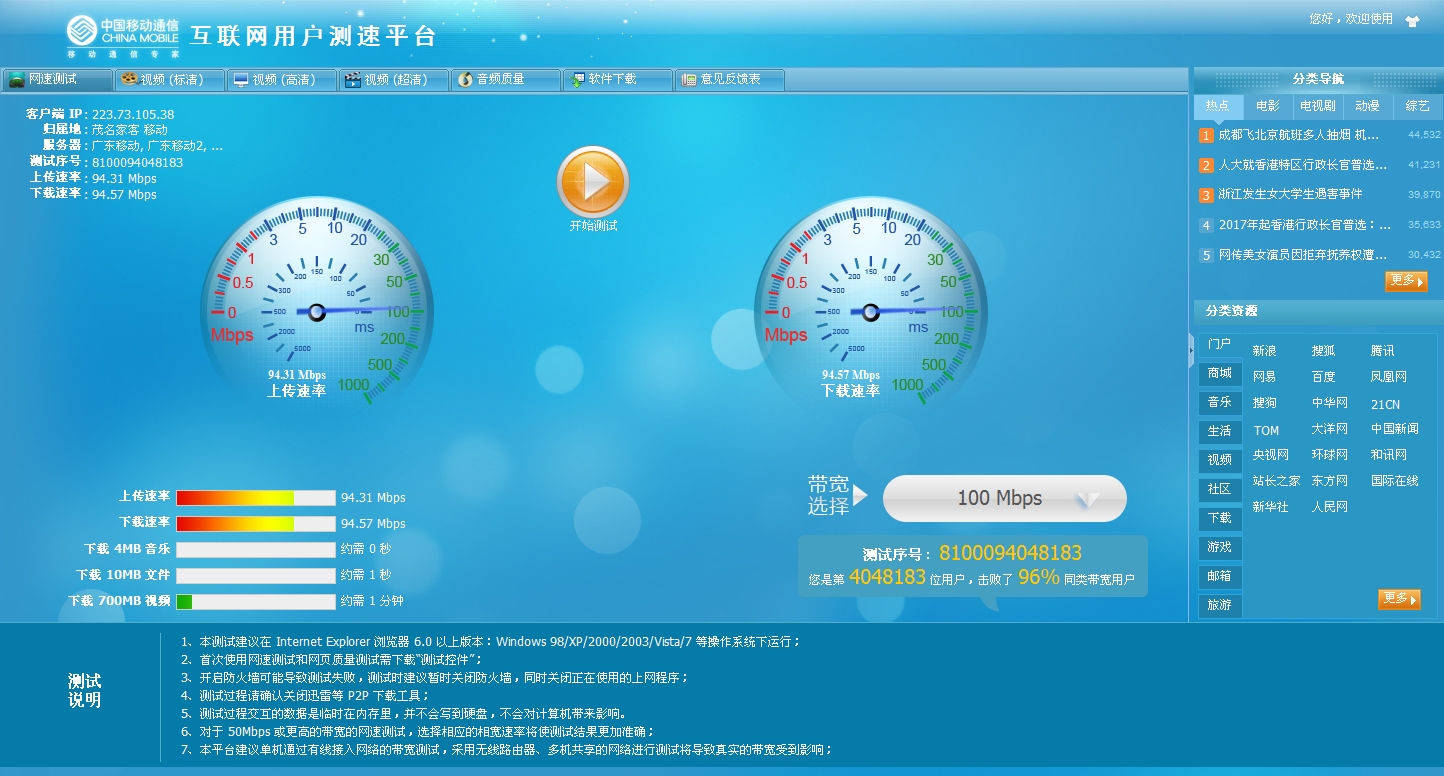Open hot news item ranked number 3

click(1290, 194)
